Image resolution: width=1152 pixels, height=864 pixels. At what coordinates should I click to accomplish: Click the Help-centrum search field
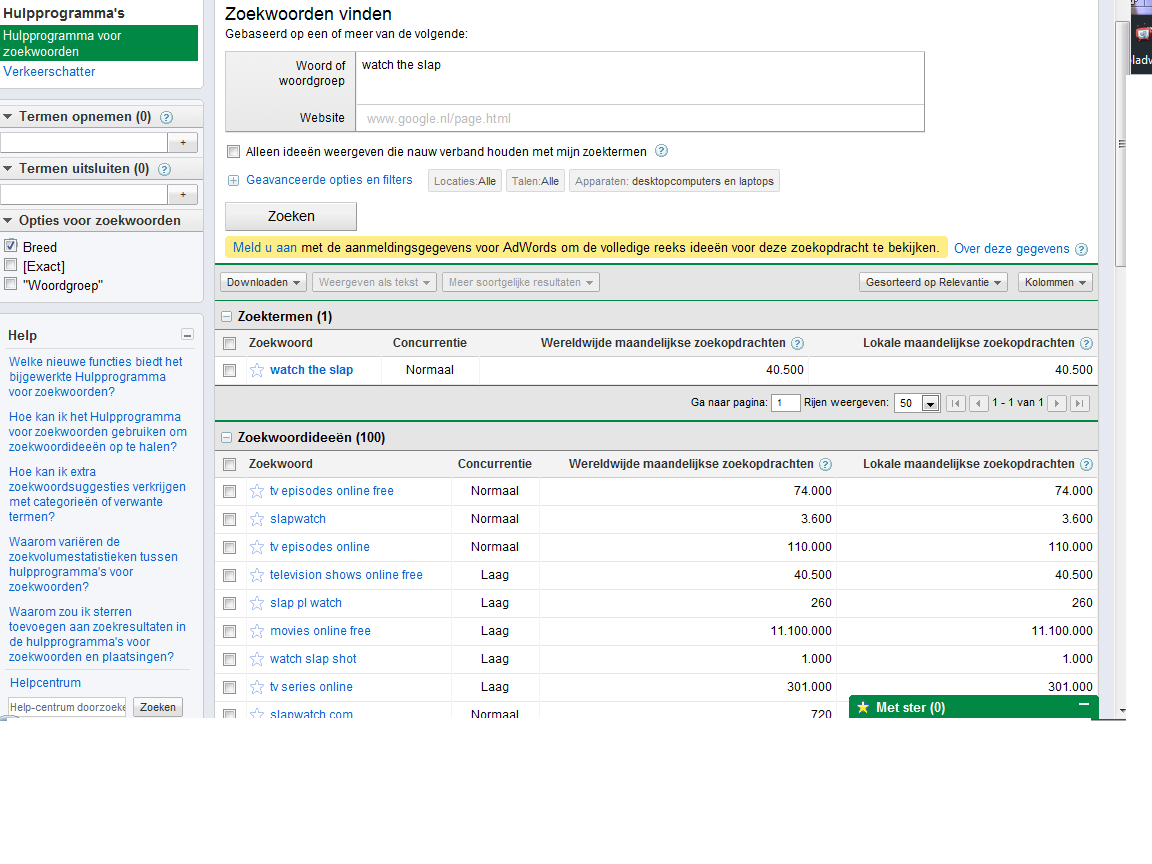67,708
